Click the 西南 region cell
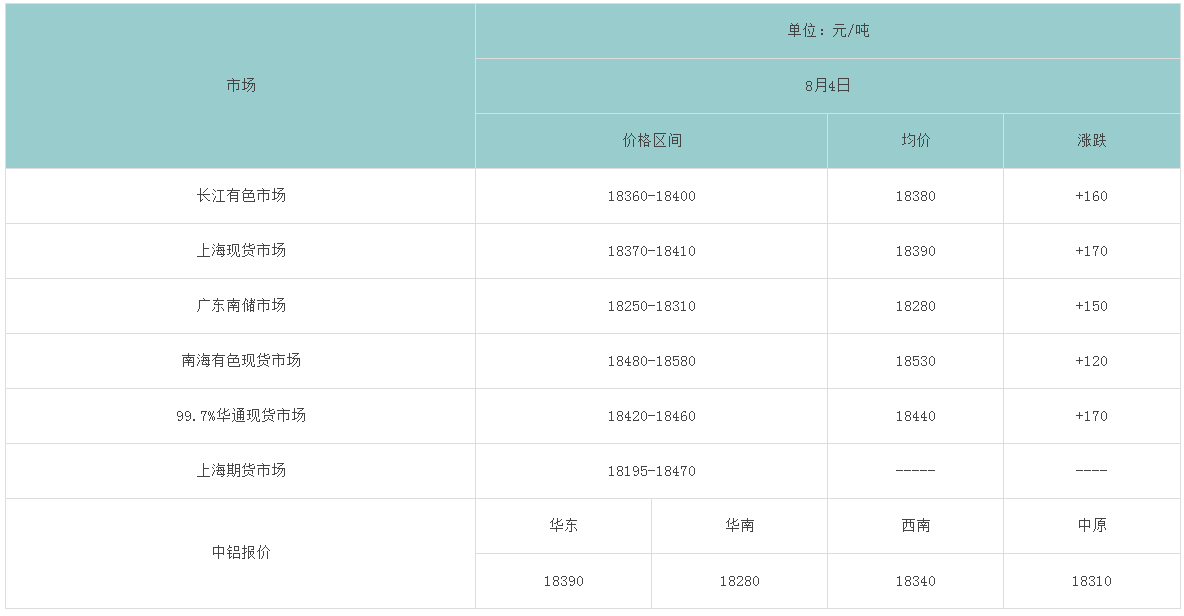1184x616 pixels. [915, 526]
